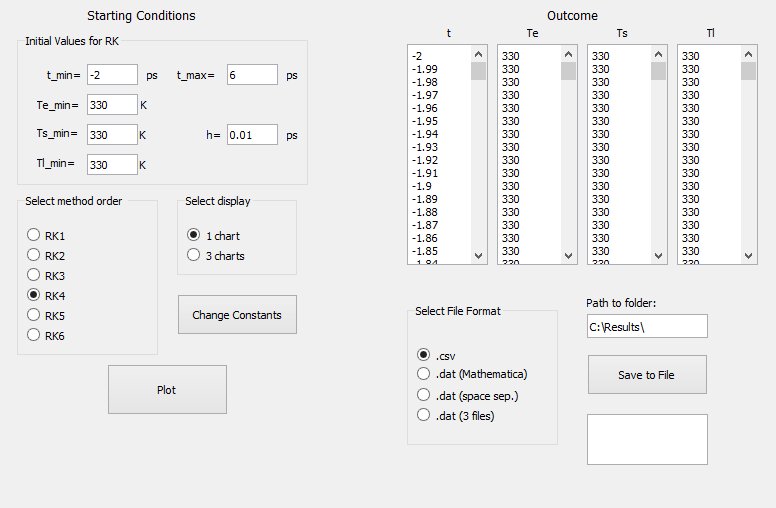The width and height of the screenshot is (776, 508).
Task: Click the Te list scroll up arrow
Action: click(568, 54)
